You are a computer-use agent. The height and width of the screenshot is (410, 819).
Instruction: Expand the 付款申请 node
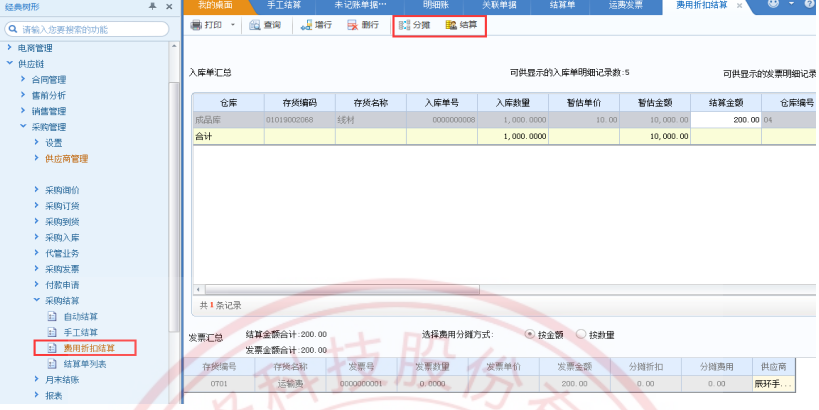click(37, 285)
